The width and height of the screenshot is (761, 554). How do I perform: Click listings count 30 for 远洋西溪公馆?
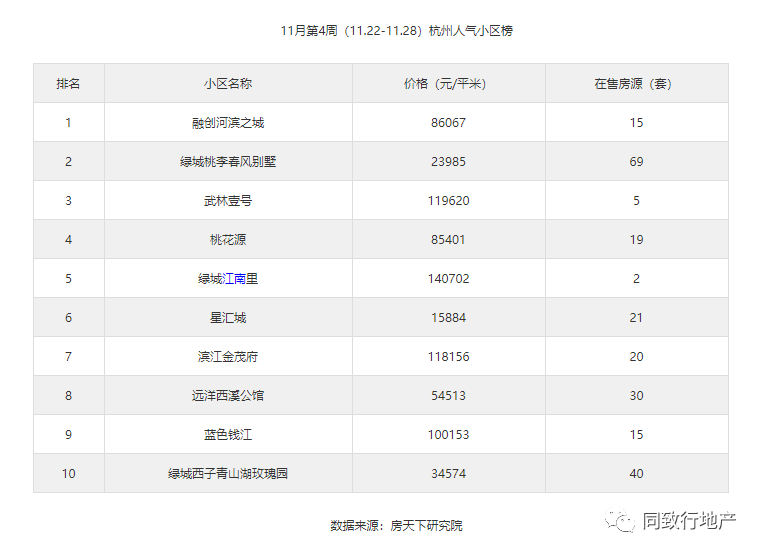[636, 395]
